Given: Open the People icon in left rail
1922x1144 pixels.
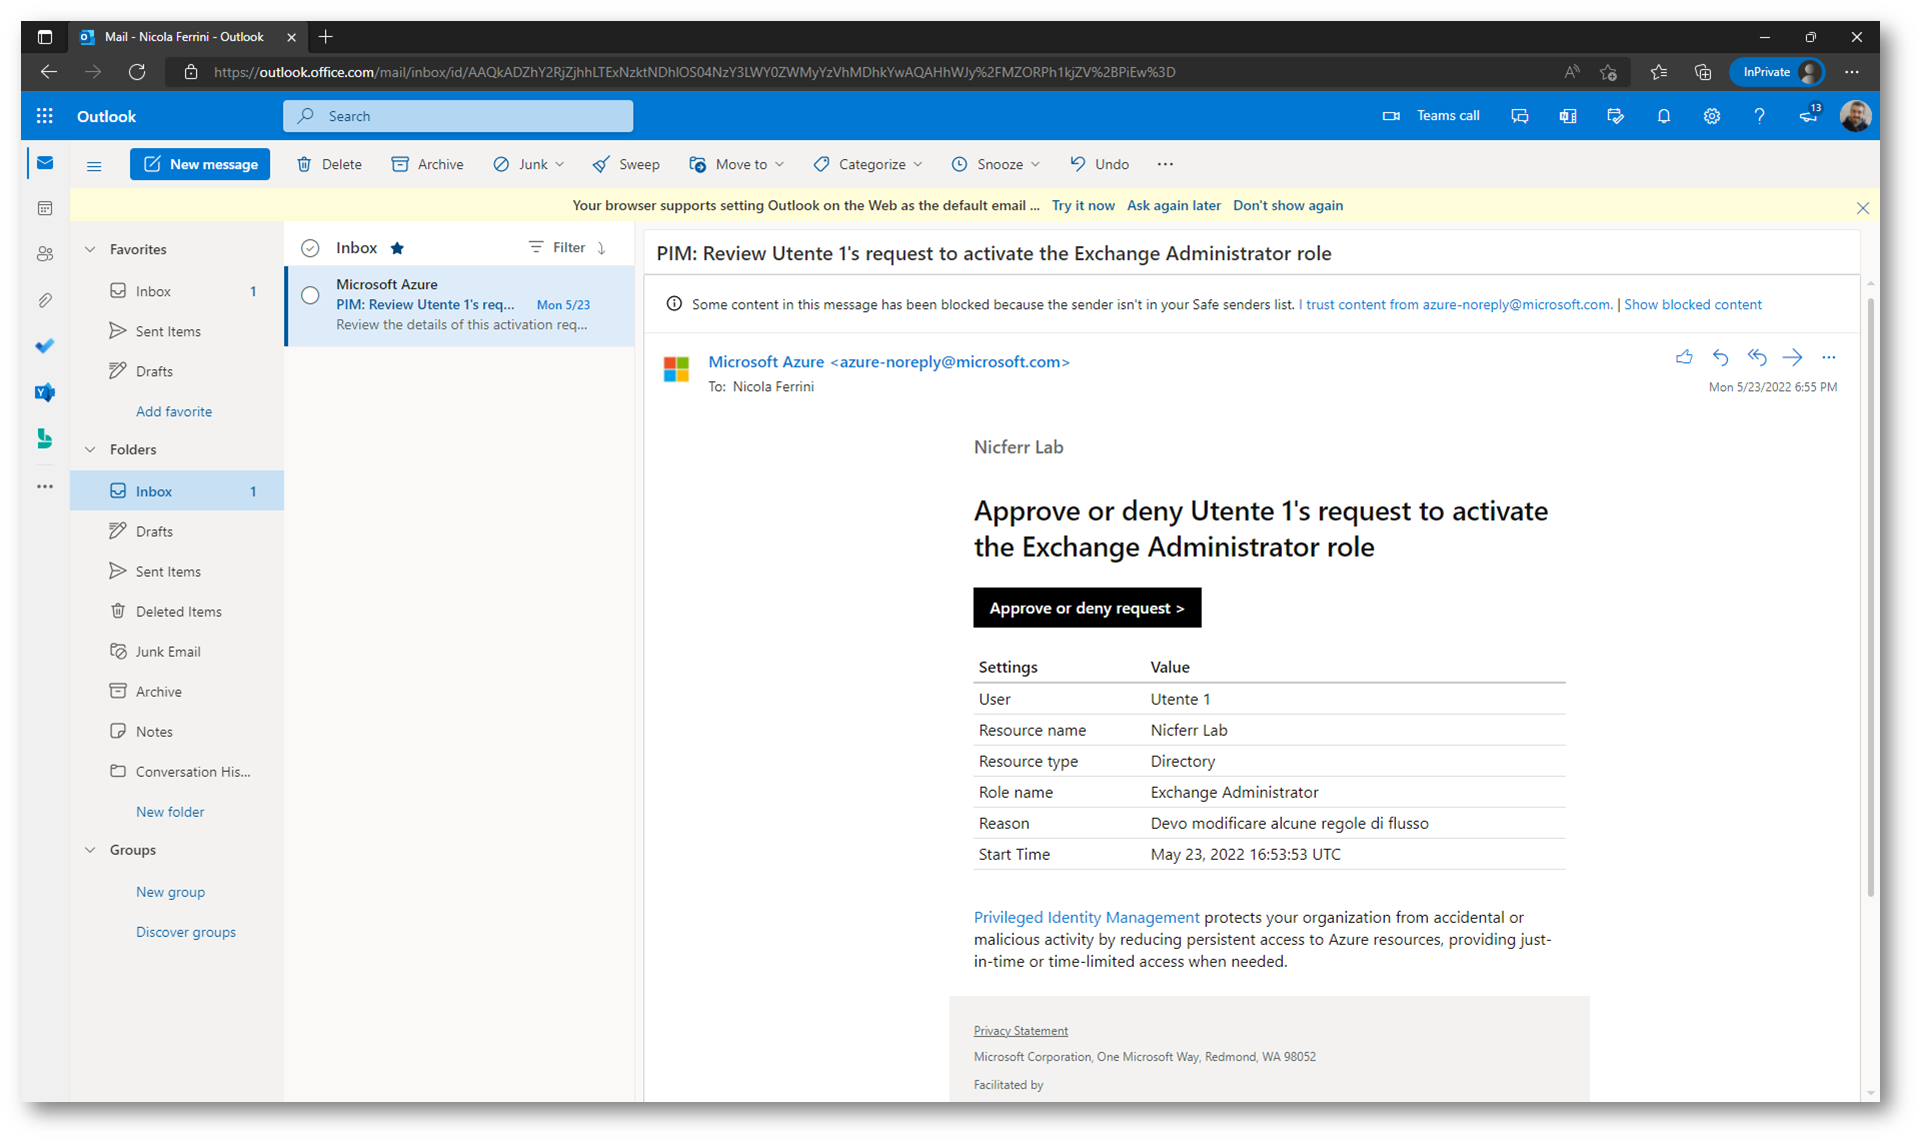Looking at the screenshot, I should click(x=45, y=254).
